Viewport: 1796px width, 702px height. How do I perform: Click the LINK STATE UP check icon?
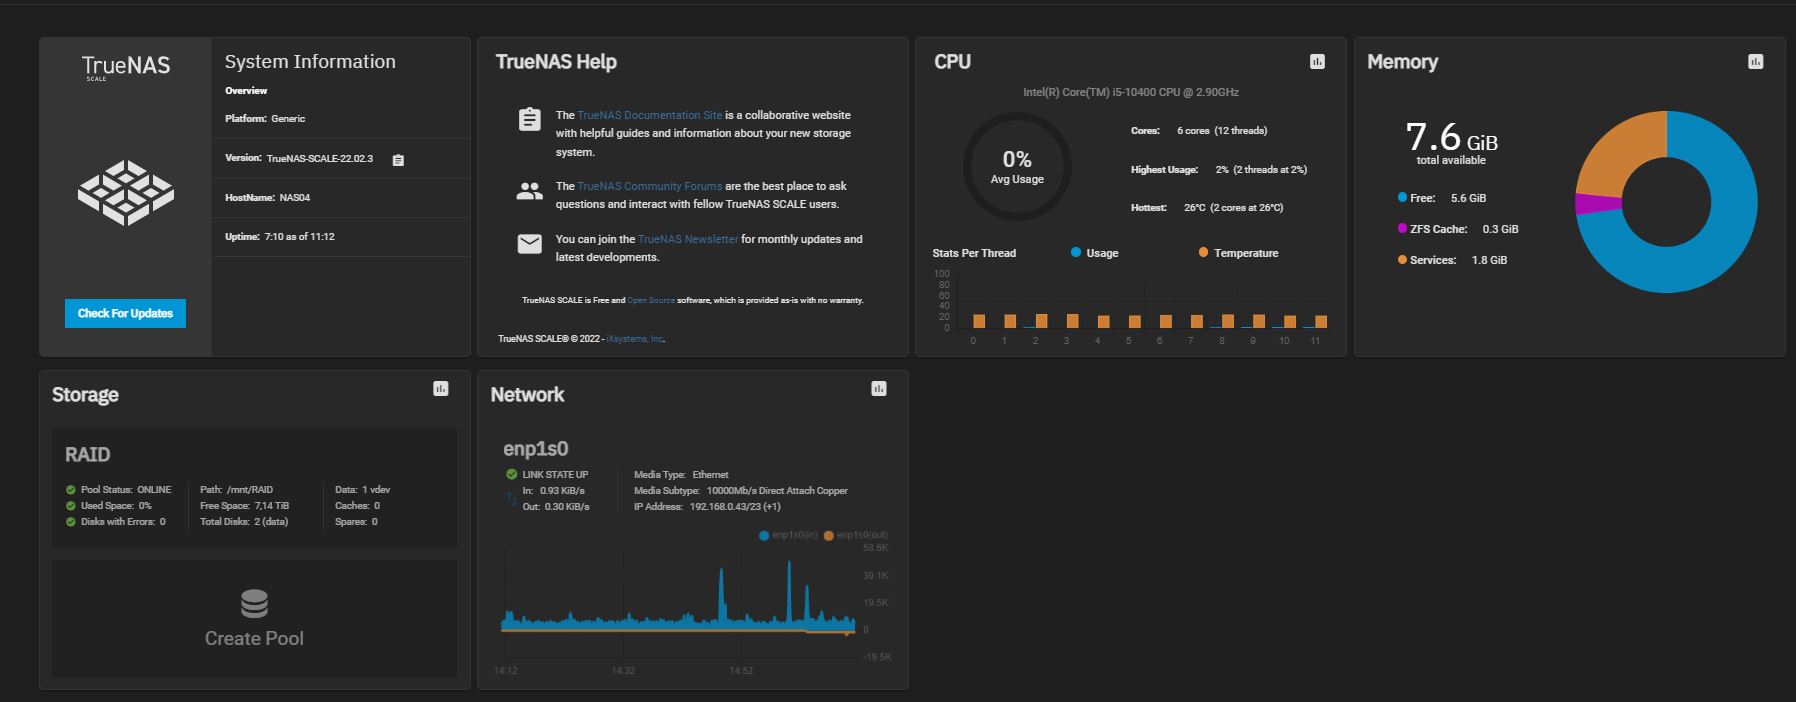(512, 475)
